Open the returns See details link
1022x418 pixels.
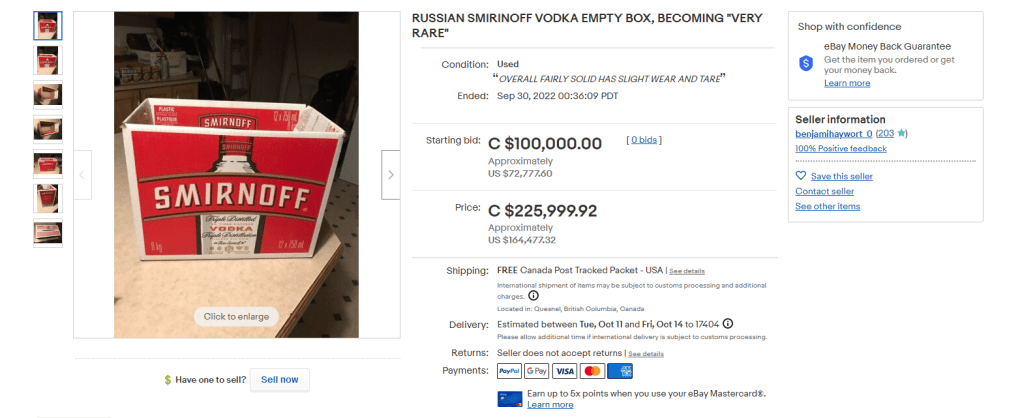click(646, 353)
